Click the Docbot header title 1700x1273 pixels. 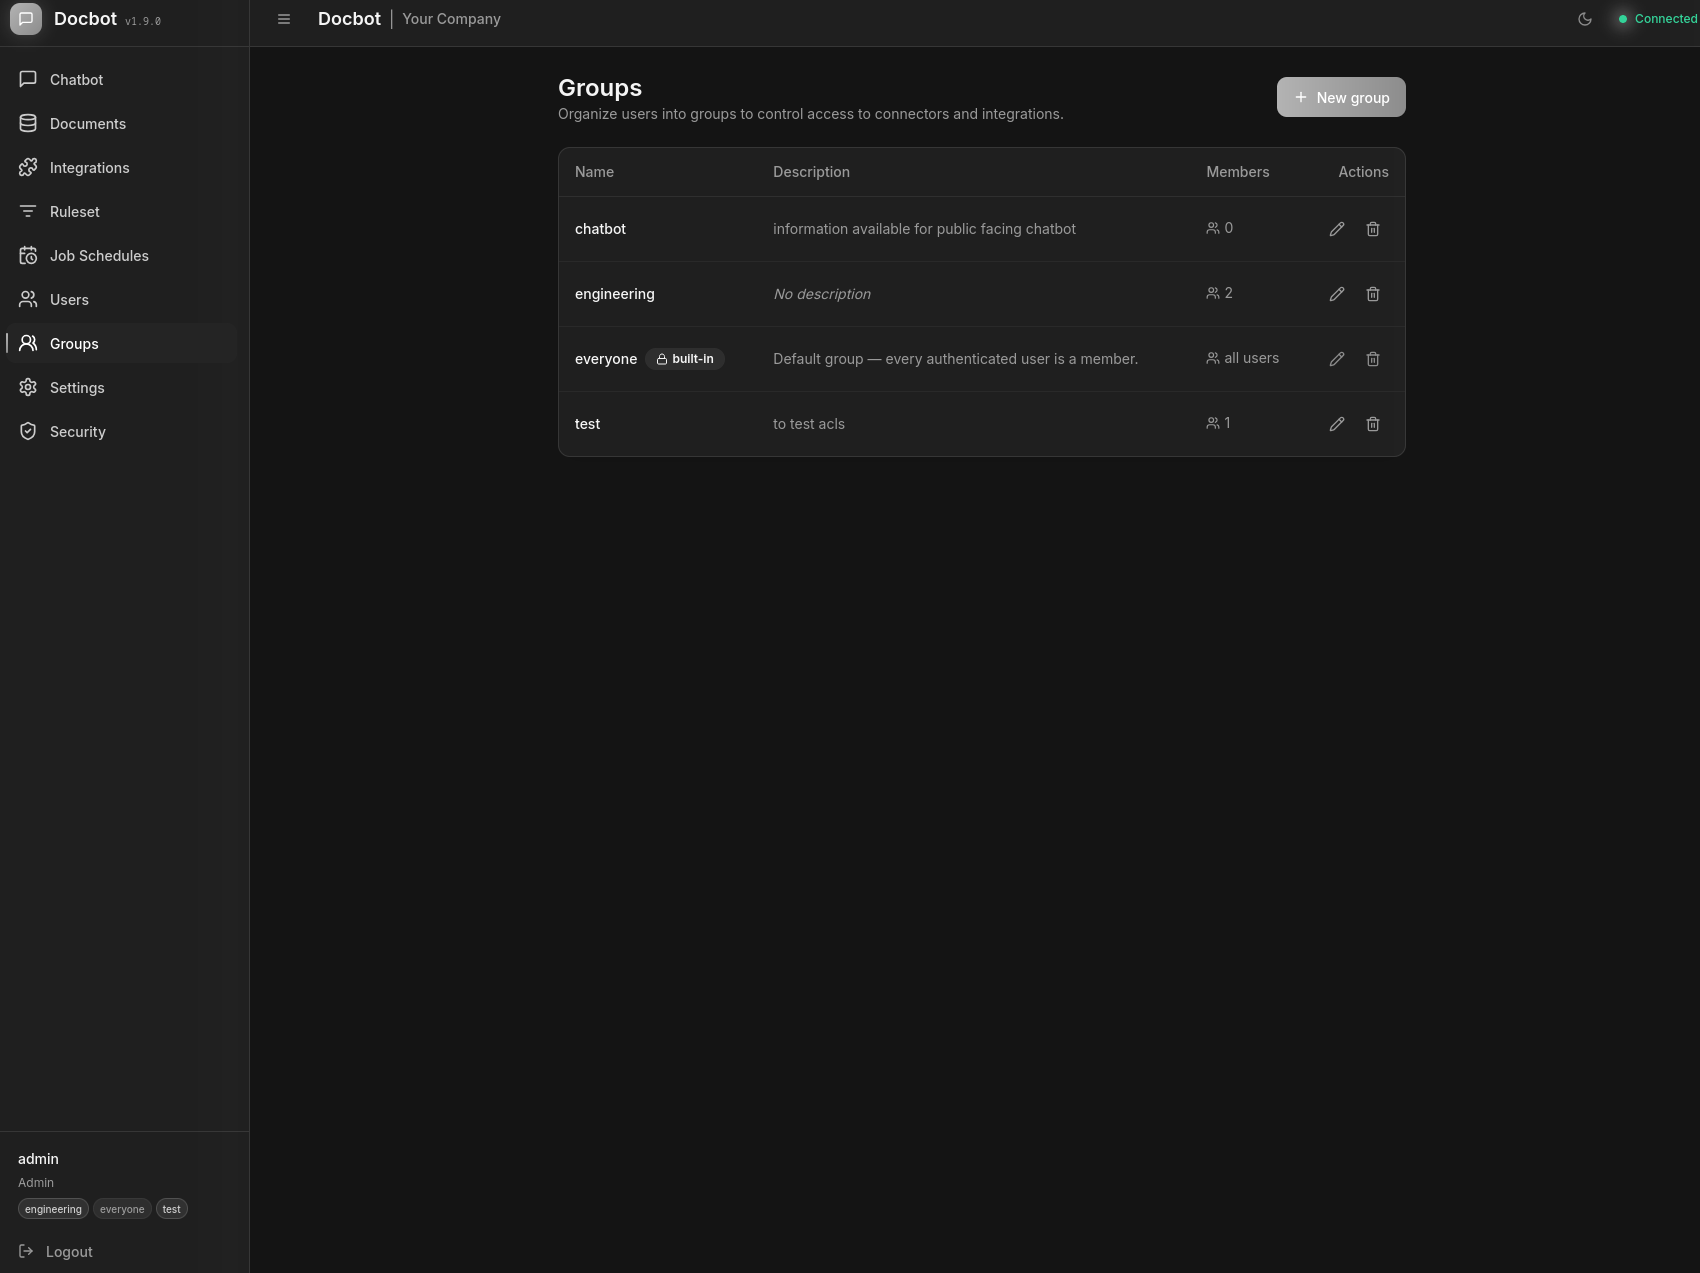click(x=349, y=19)
